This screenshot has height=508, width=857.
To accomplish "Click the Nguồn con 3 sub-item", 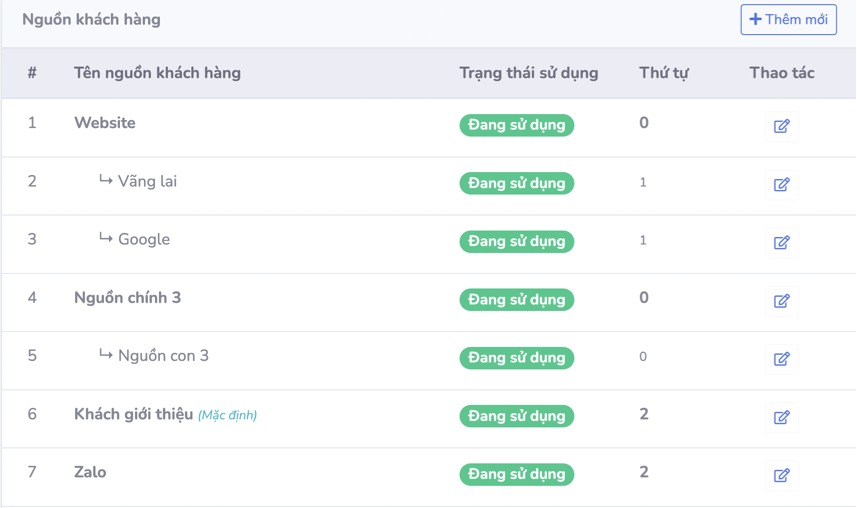I will (x=163, y=356).
